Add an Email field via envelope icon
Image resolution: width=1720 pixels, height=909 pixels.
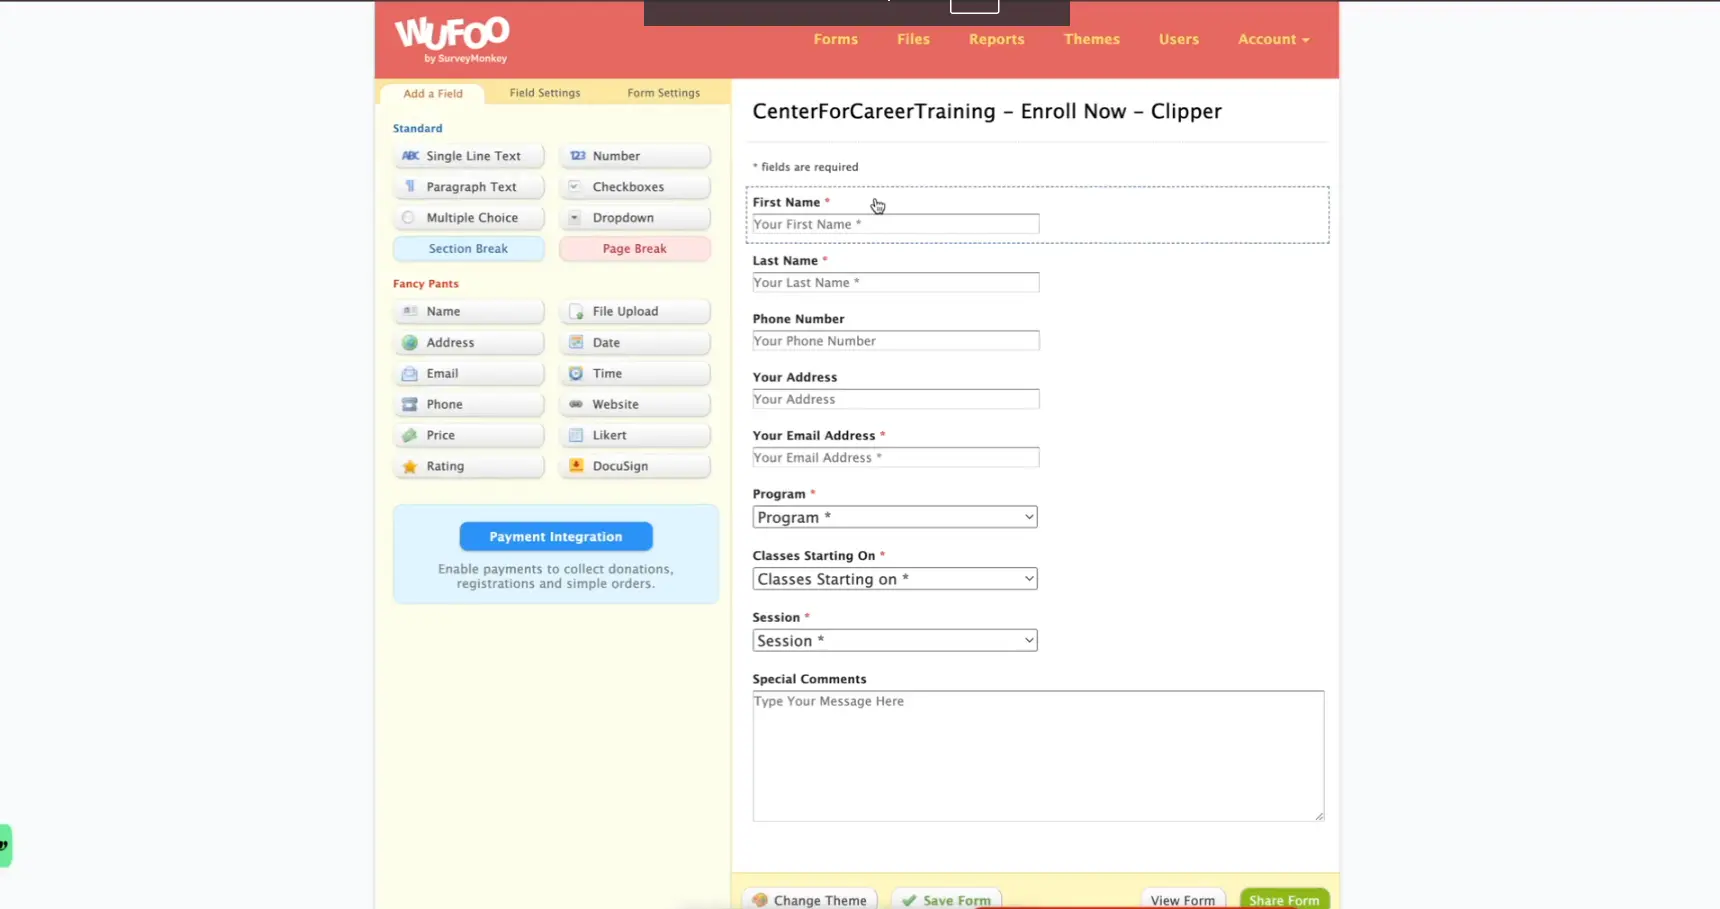409,374
